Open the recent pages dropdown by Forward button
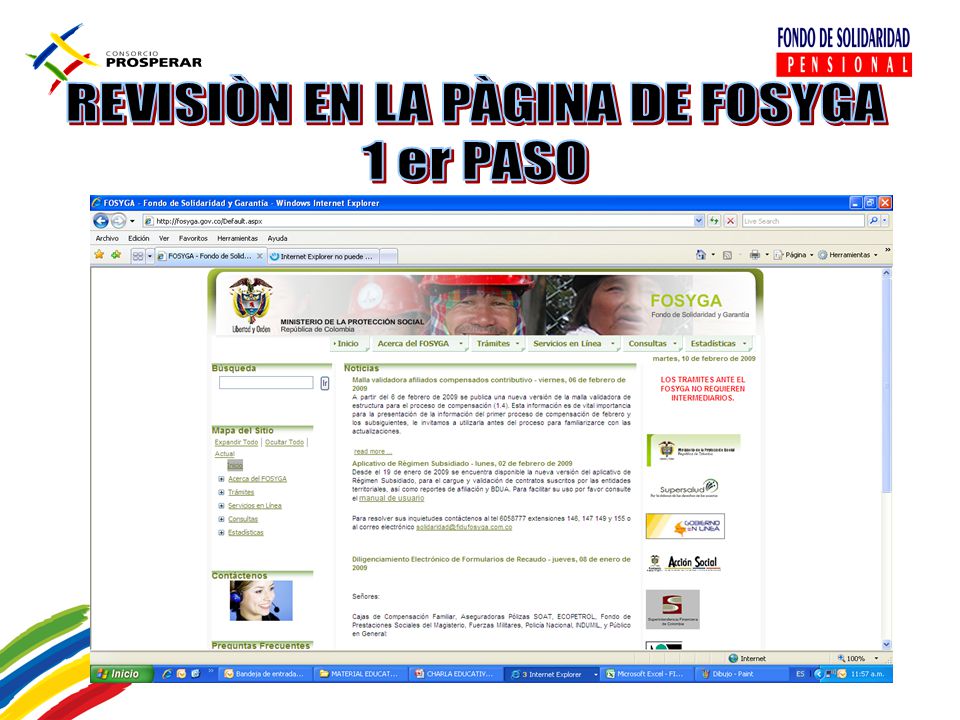 132,221
